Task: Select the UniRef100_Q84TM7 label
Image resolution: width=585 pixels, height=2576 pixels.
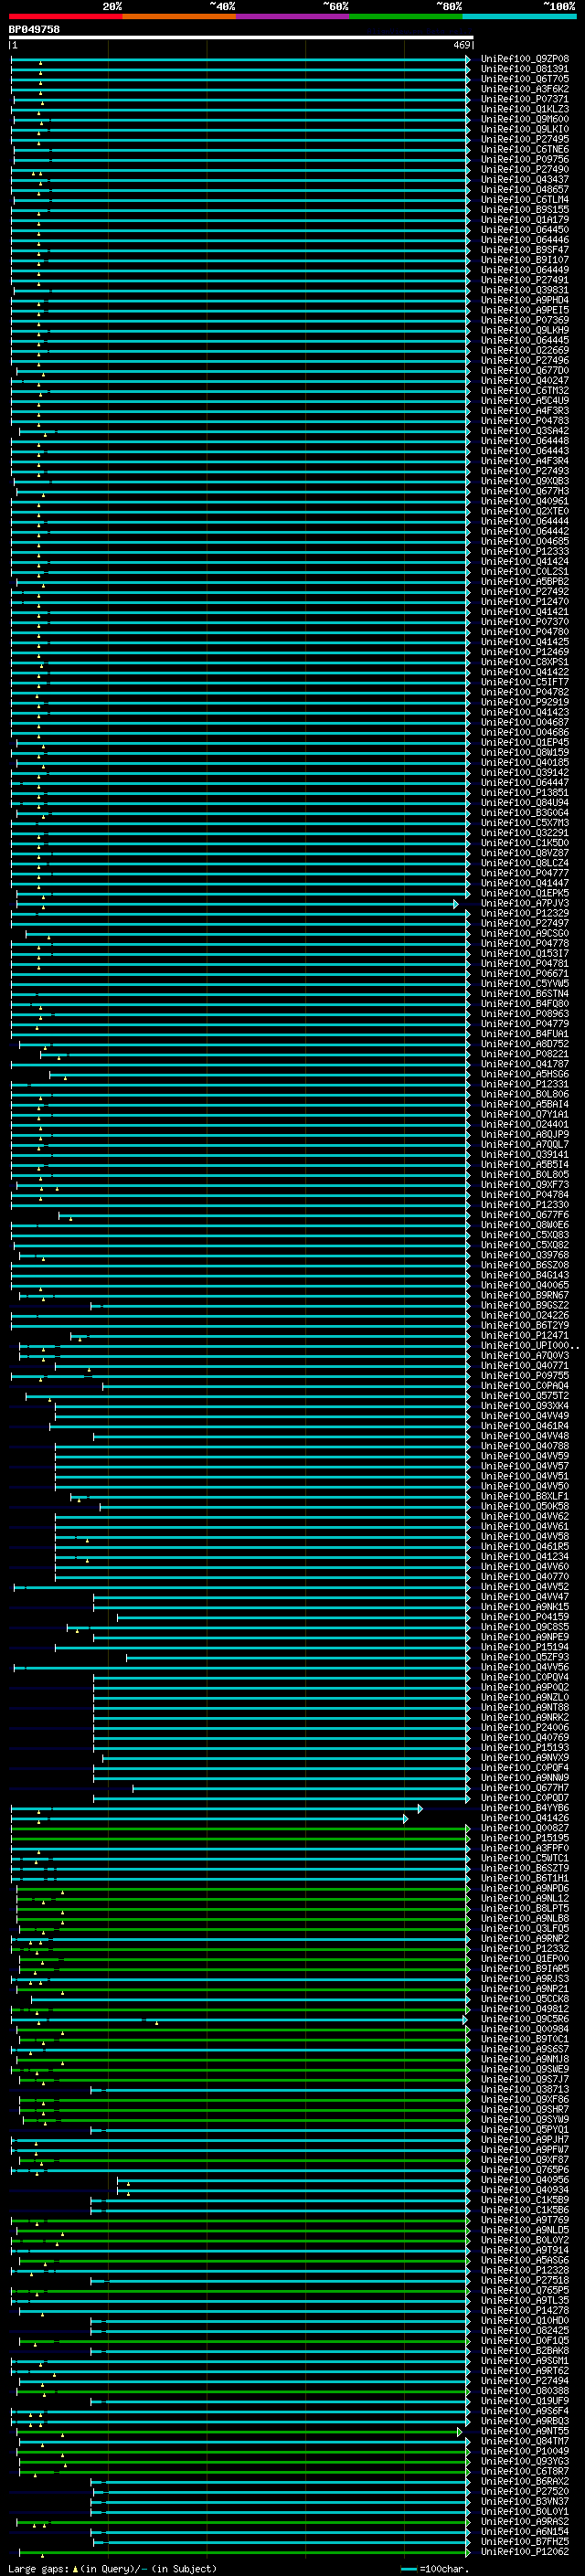Action: 525,2443
